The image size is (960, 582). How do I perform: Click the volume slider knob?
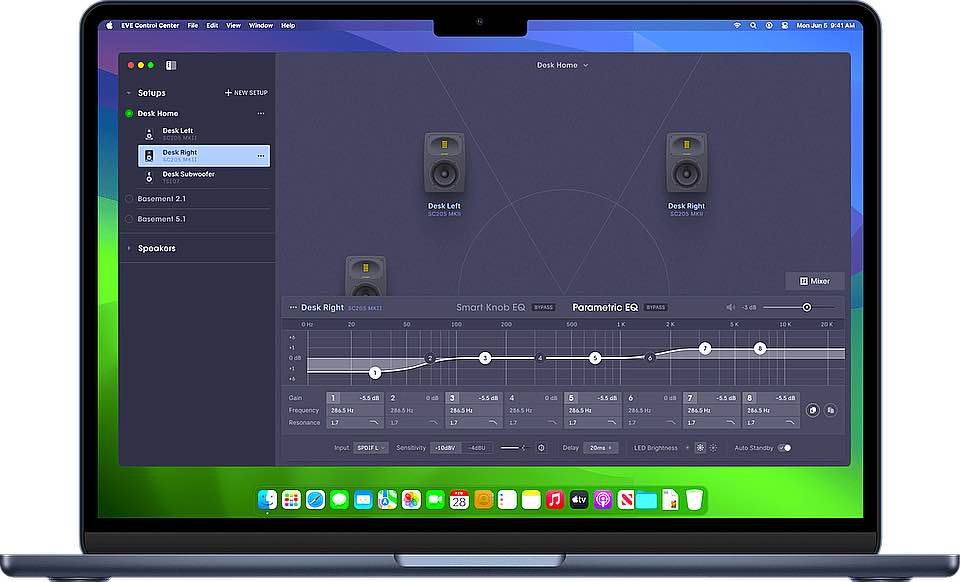pyautogui.click(x=807, y=307)
